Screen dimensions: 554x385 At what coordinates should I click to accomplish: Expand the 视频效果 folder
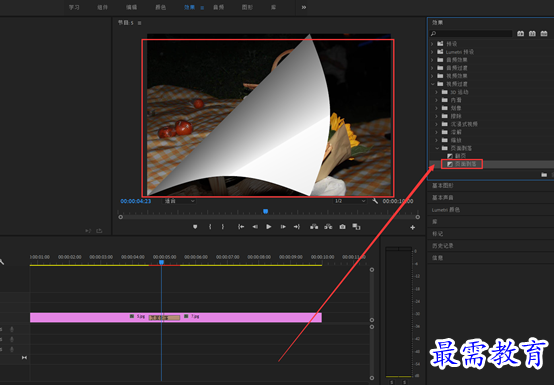pos(432,76)
